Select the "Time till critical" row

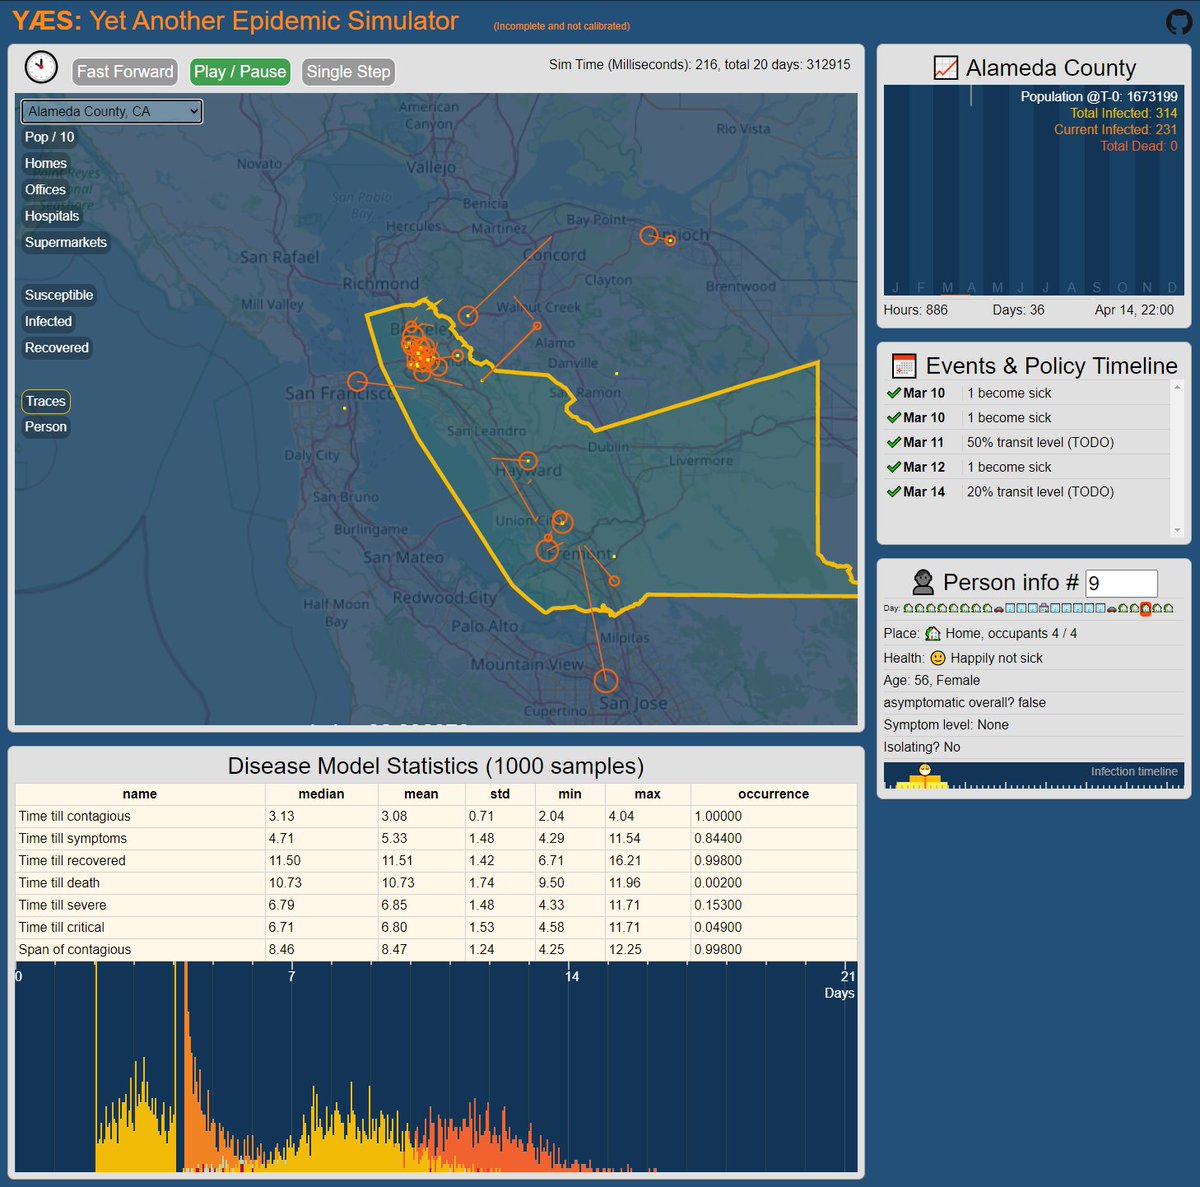pos(436,927)
